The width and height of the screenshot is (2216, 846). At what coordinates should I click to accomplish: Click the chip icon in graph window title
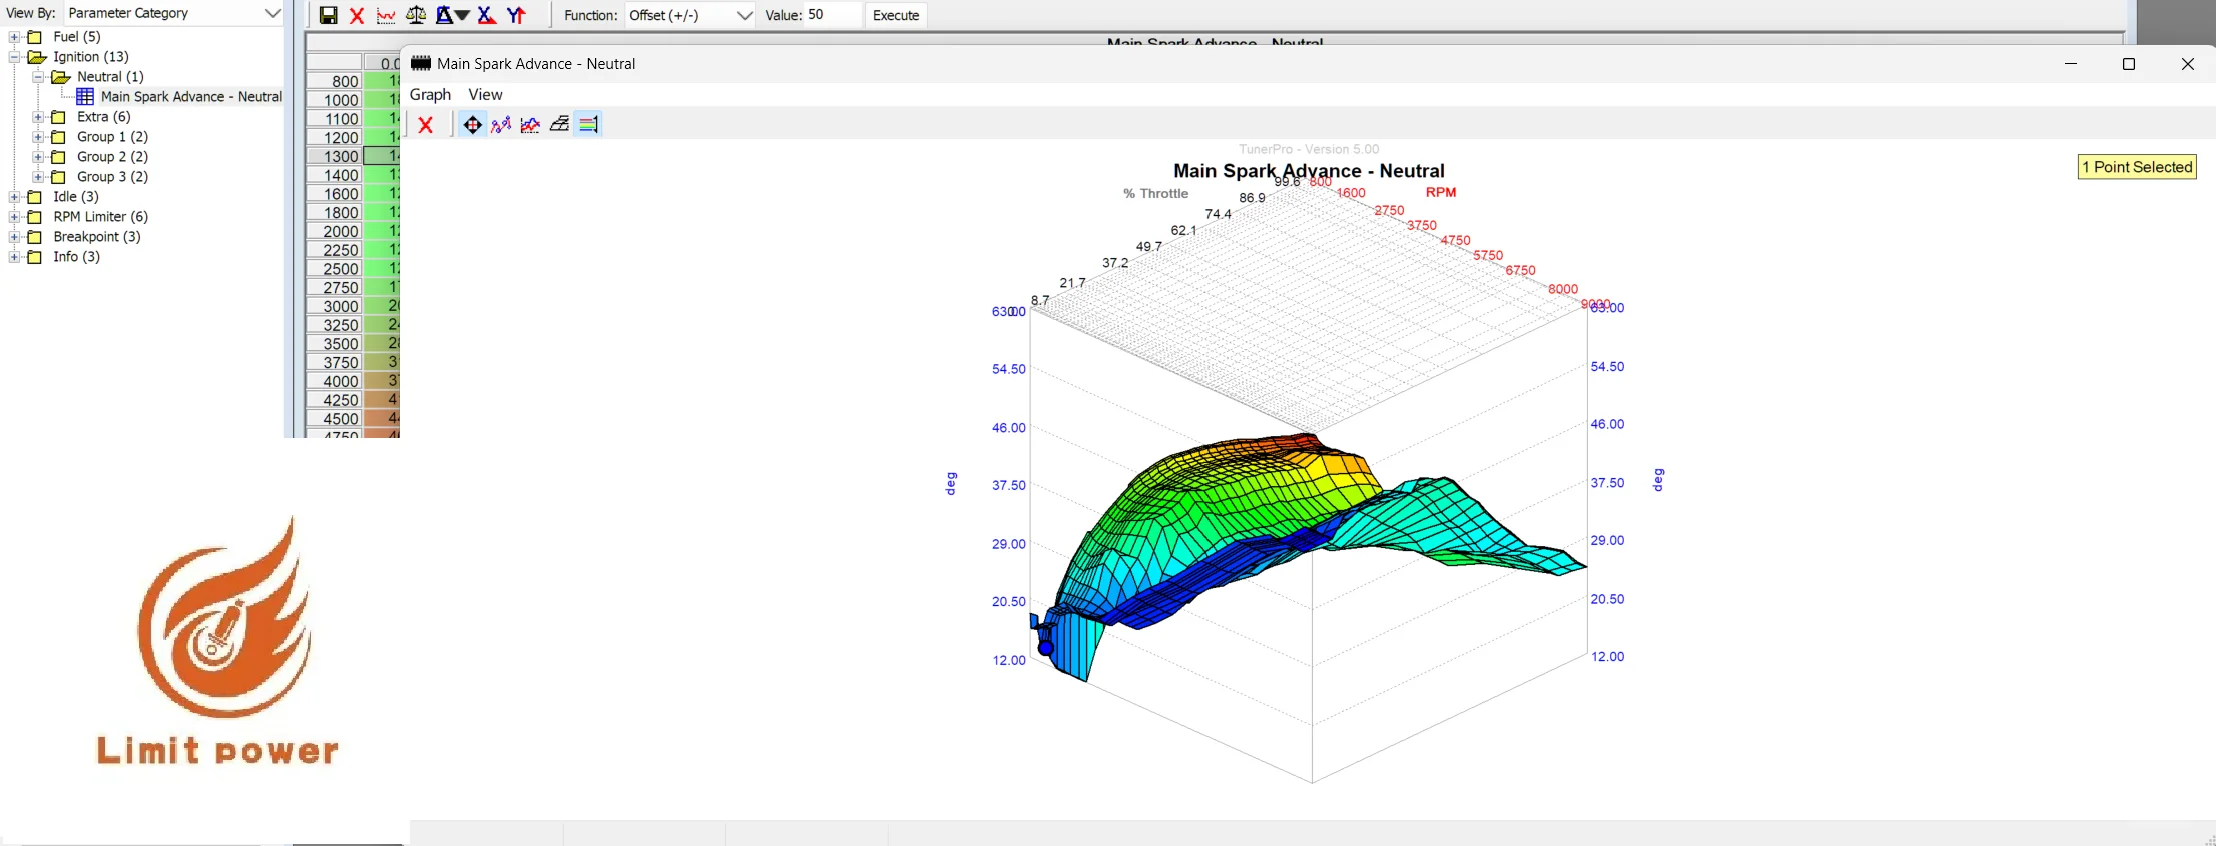coord(421,63)
